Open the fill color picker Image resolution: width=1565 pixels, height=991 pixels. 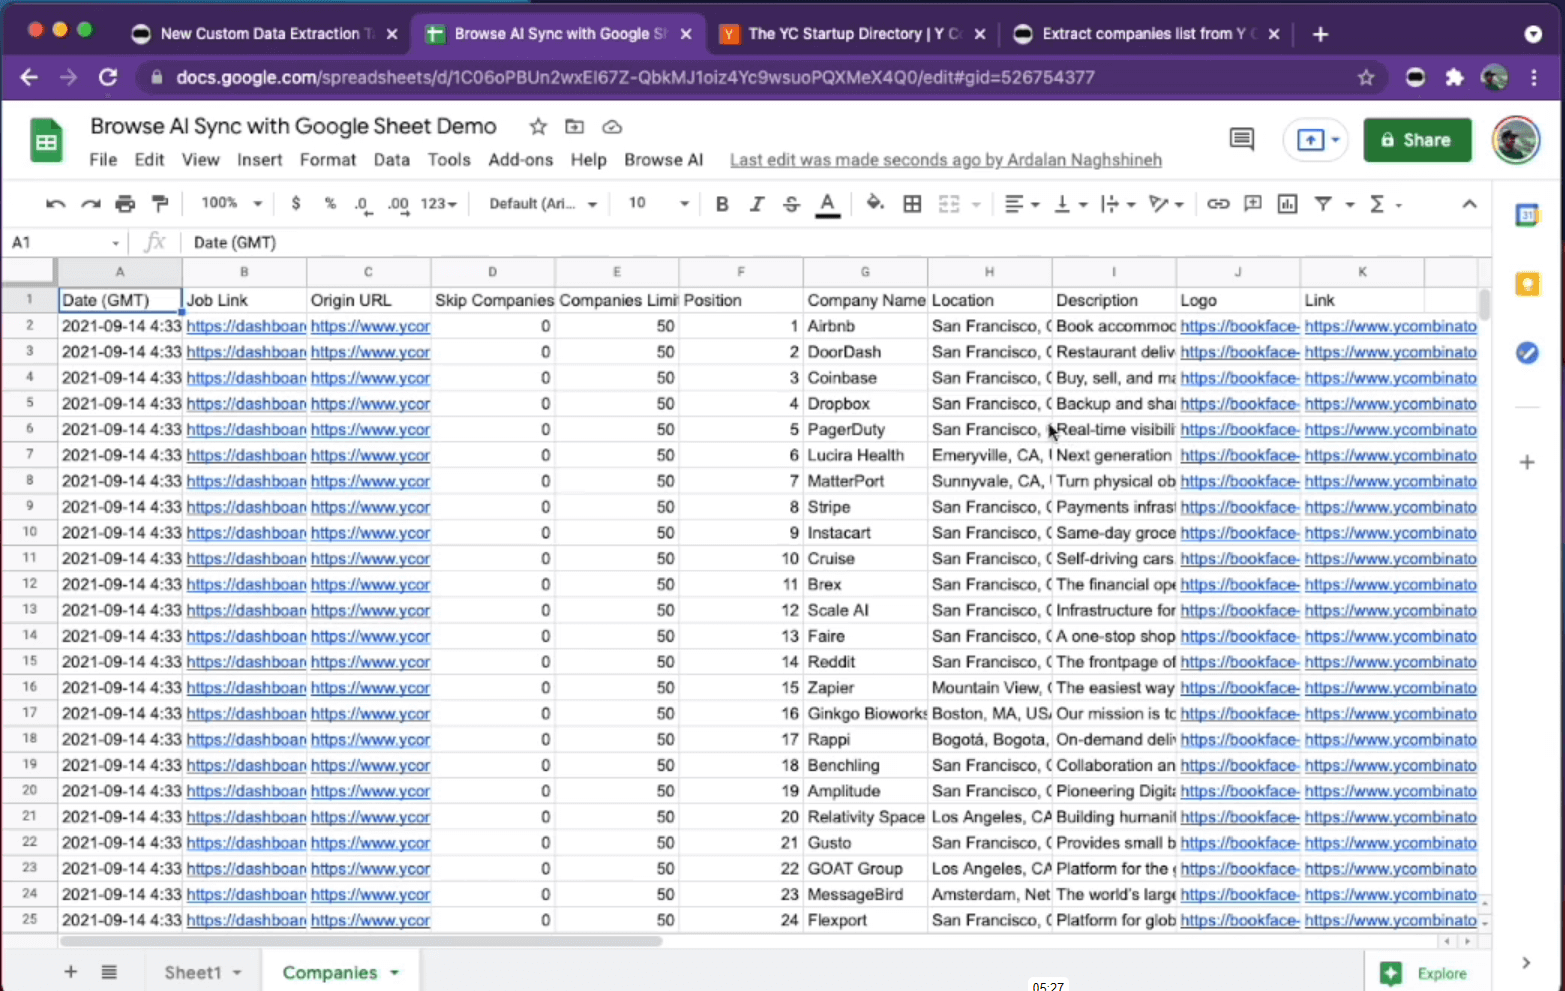click(875, 204)
